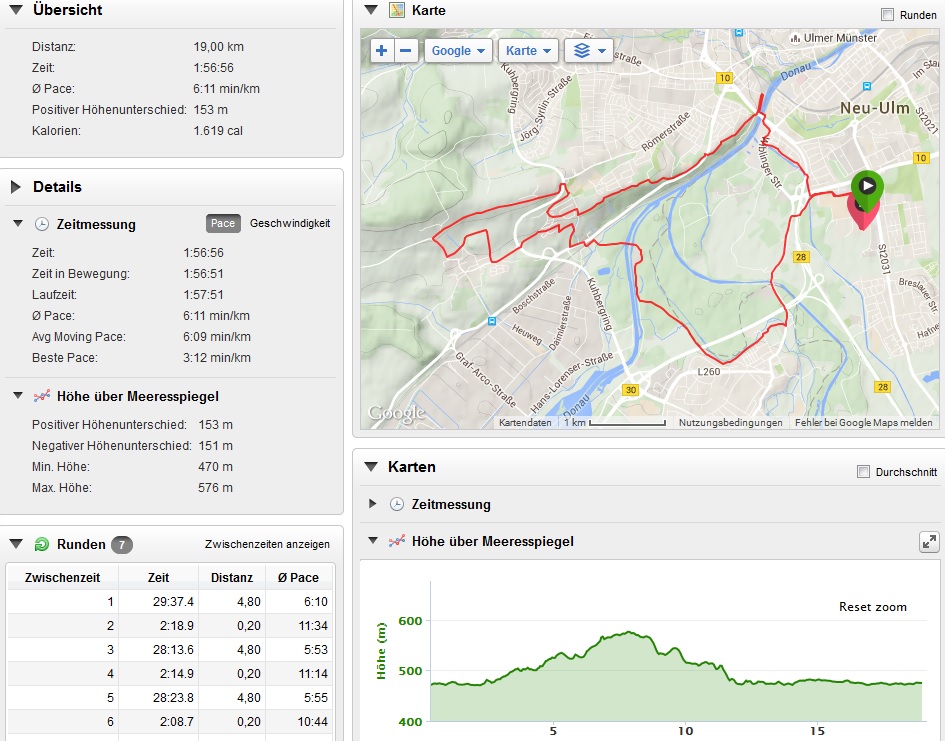
Task: Click the map zoom out minus button
Action: coord(406,51)
